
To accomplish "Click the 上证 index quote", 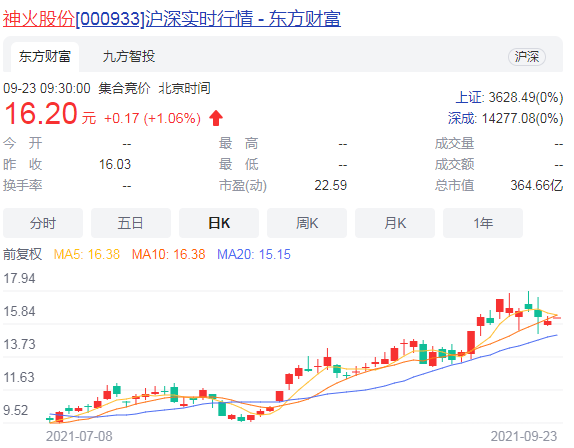I will 509,97.
